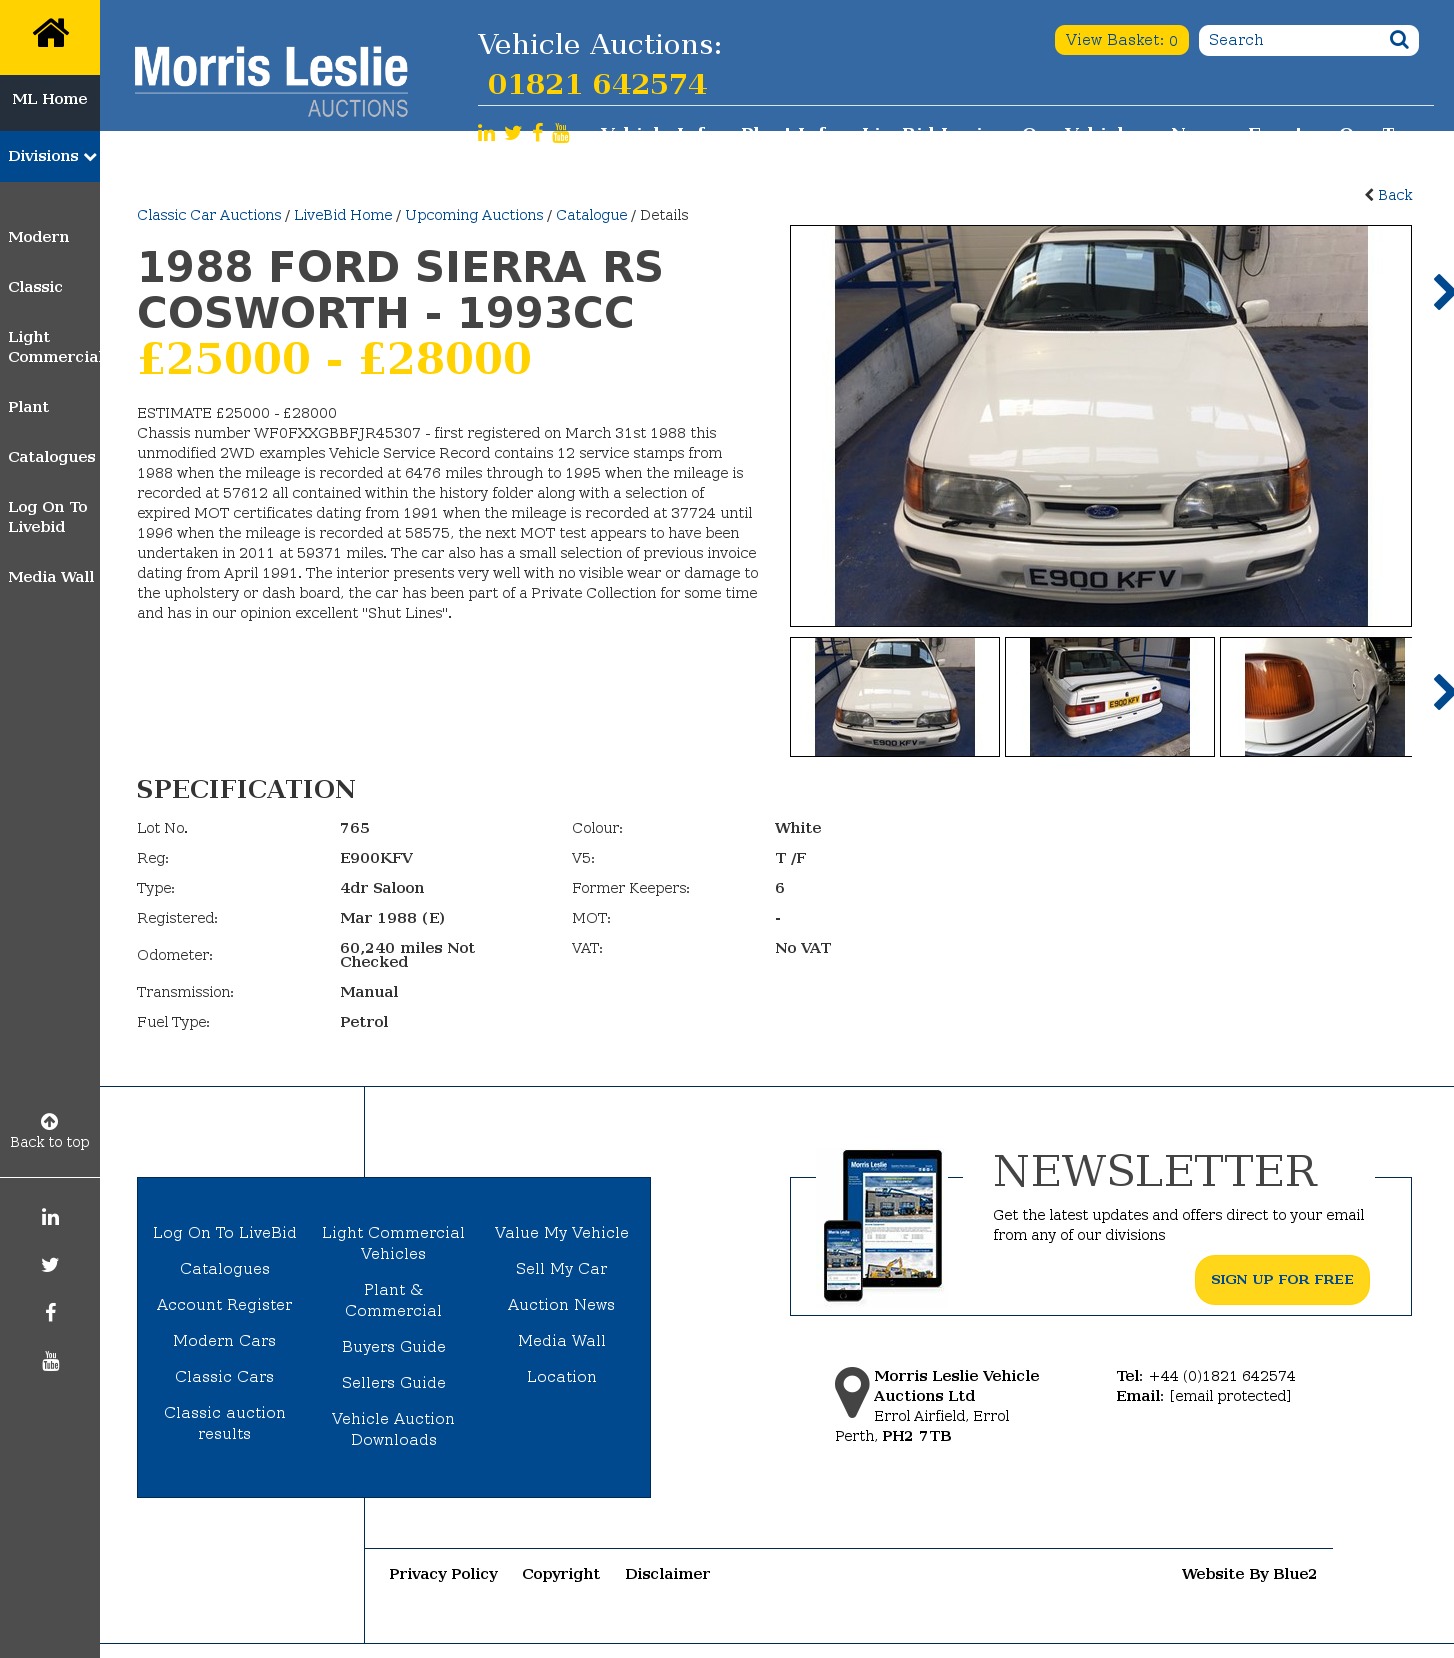Click the View Basket button
The height and width of the screenshot is (1658, 1454).
pyautogui.click(x=1122, y=40)
